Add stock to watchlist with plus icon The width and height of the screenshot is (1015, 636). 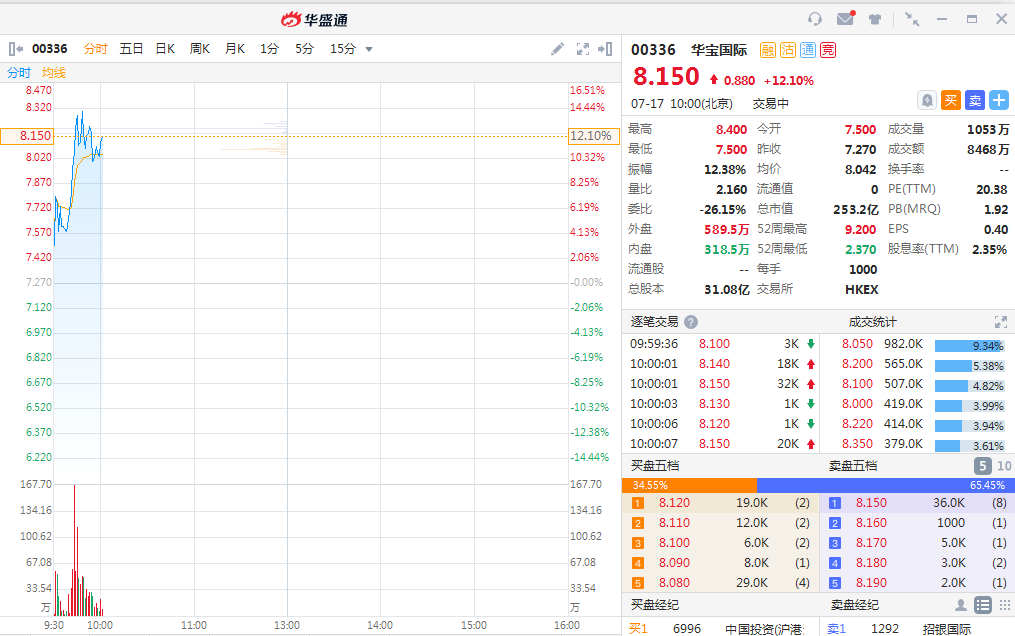(x=999, y=100)
